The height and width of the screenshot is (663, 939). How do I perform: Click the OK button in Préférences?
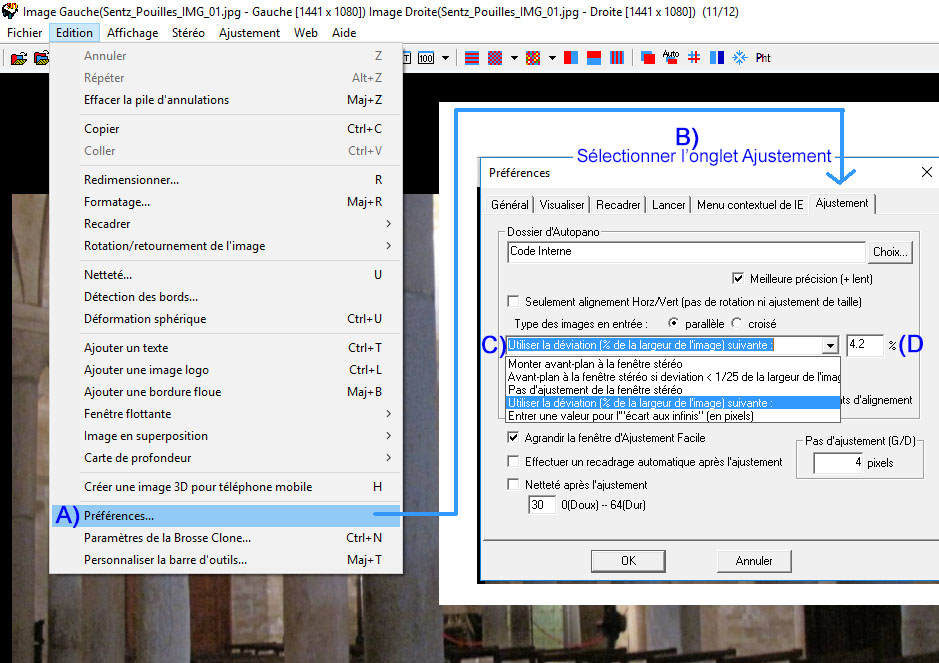[628, 561]
